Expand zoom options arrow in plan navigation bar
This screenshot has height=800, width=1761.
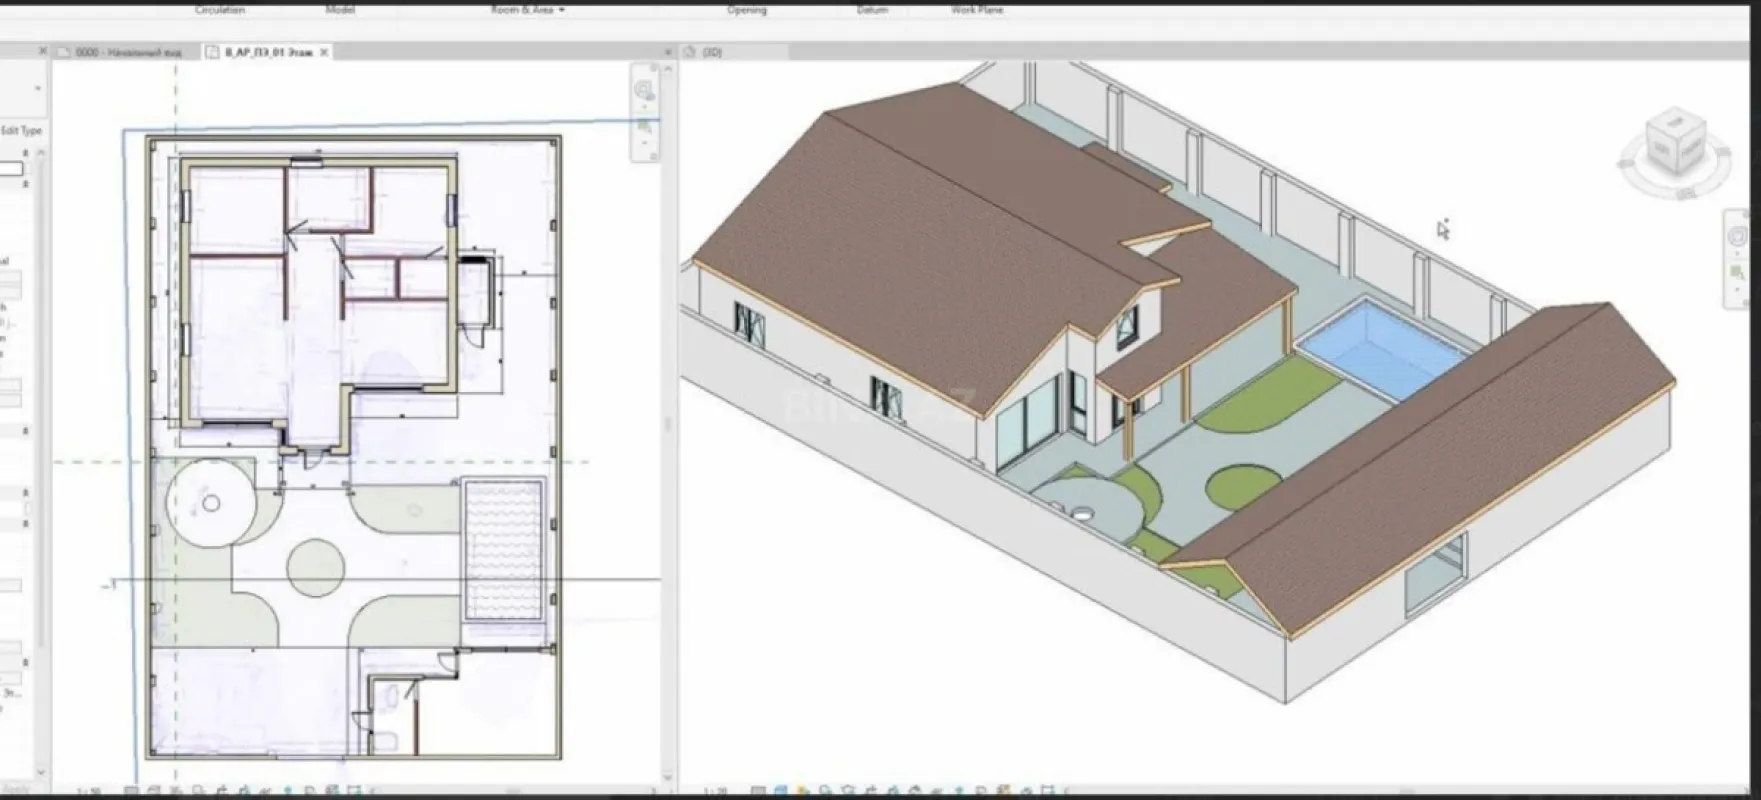pos(644,142)
